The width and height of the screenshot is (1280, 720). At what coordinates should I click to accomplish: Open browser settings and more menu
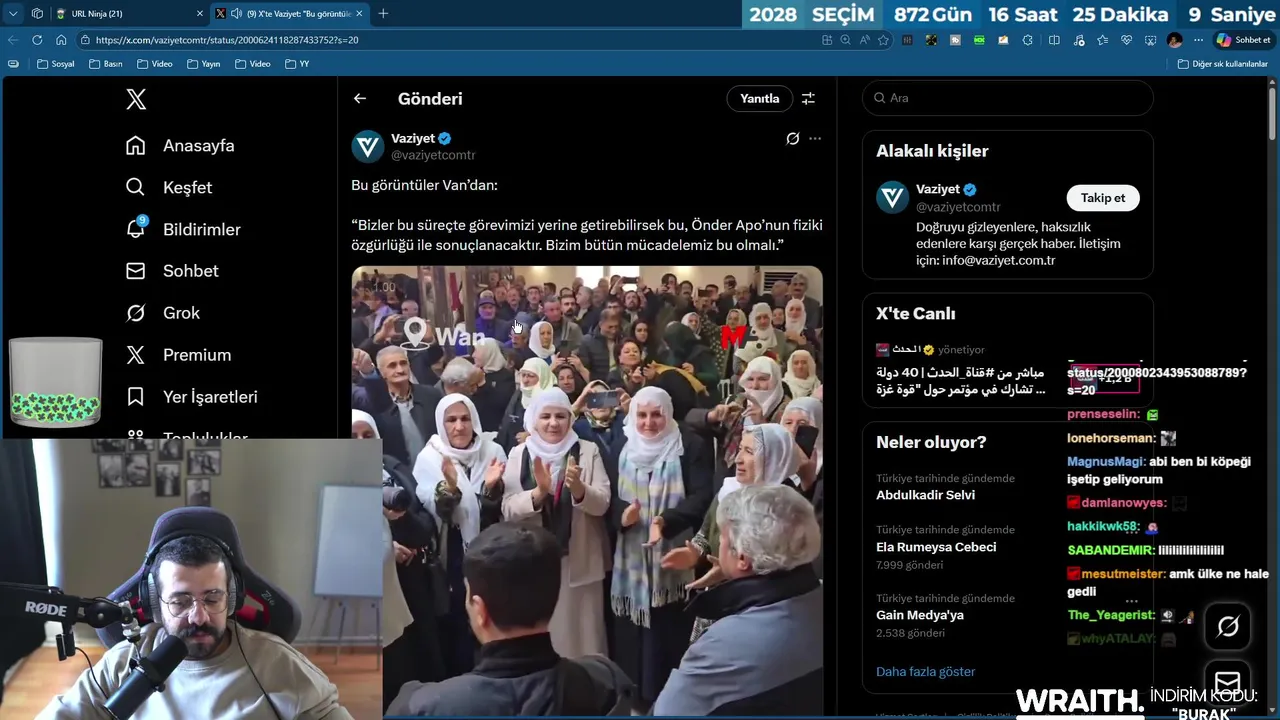1198,40
